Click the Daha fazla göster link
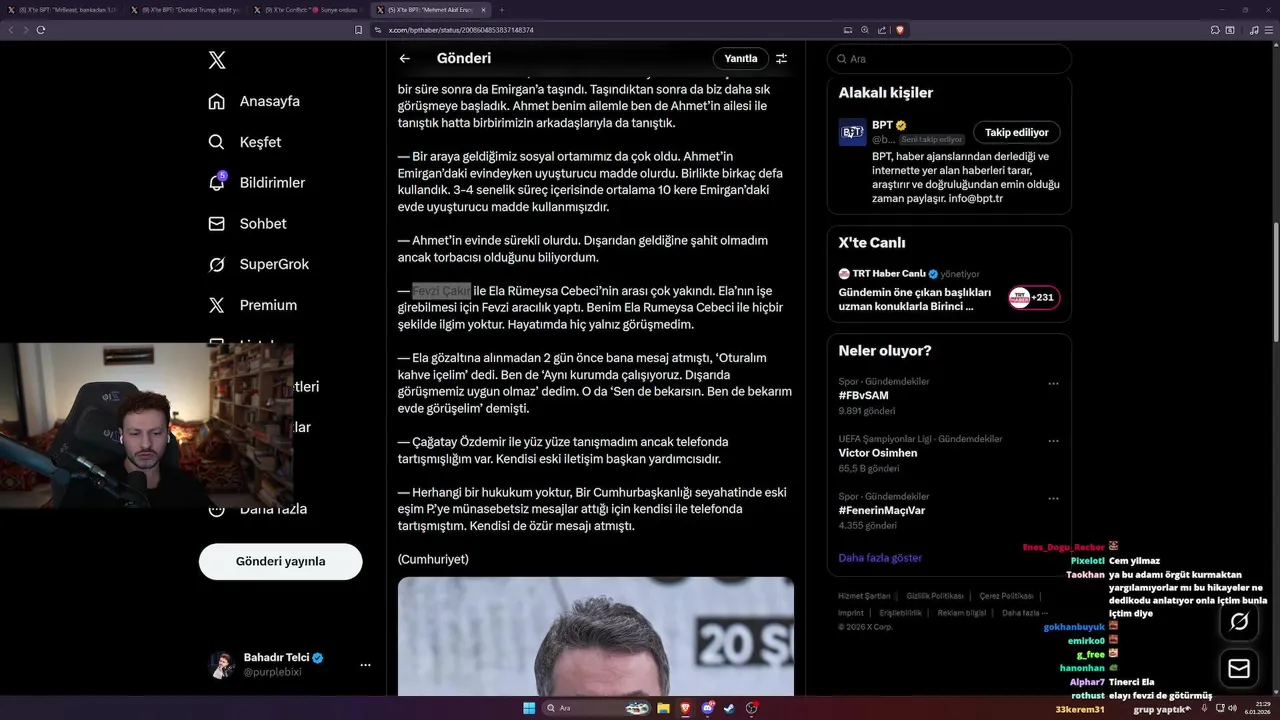This screenshot has height=720, width=1280. click(880, 557)
